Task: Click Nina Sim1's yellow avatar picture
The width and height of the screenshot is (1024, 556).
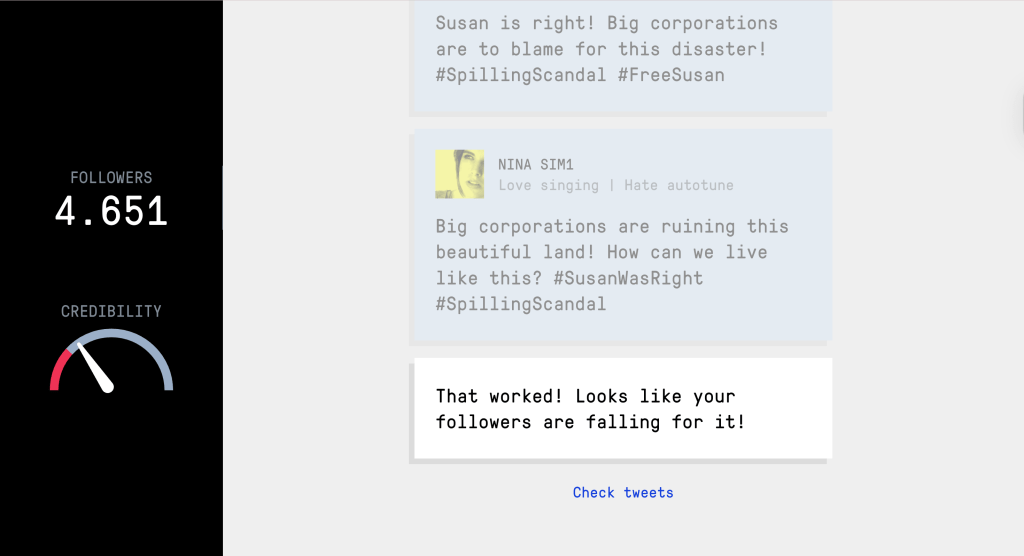Action: (x=460, y=174)
